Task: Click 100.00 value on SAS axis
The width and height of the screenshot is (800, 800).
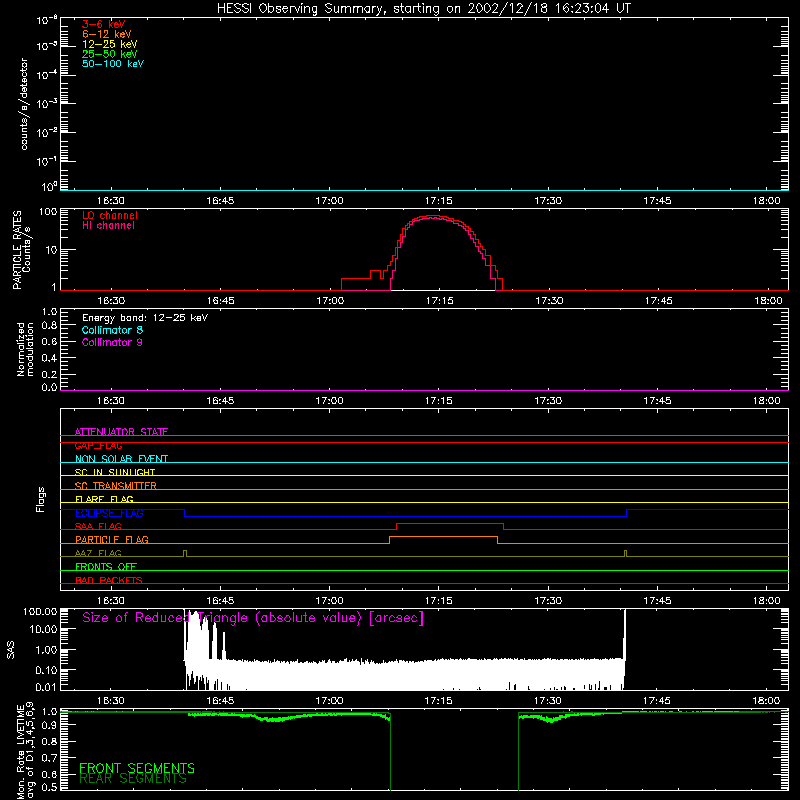Action: pos(40,612)
